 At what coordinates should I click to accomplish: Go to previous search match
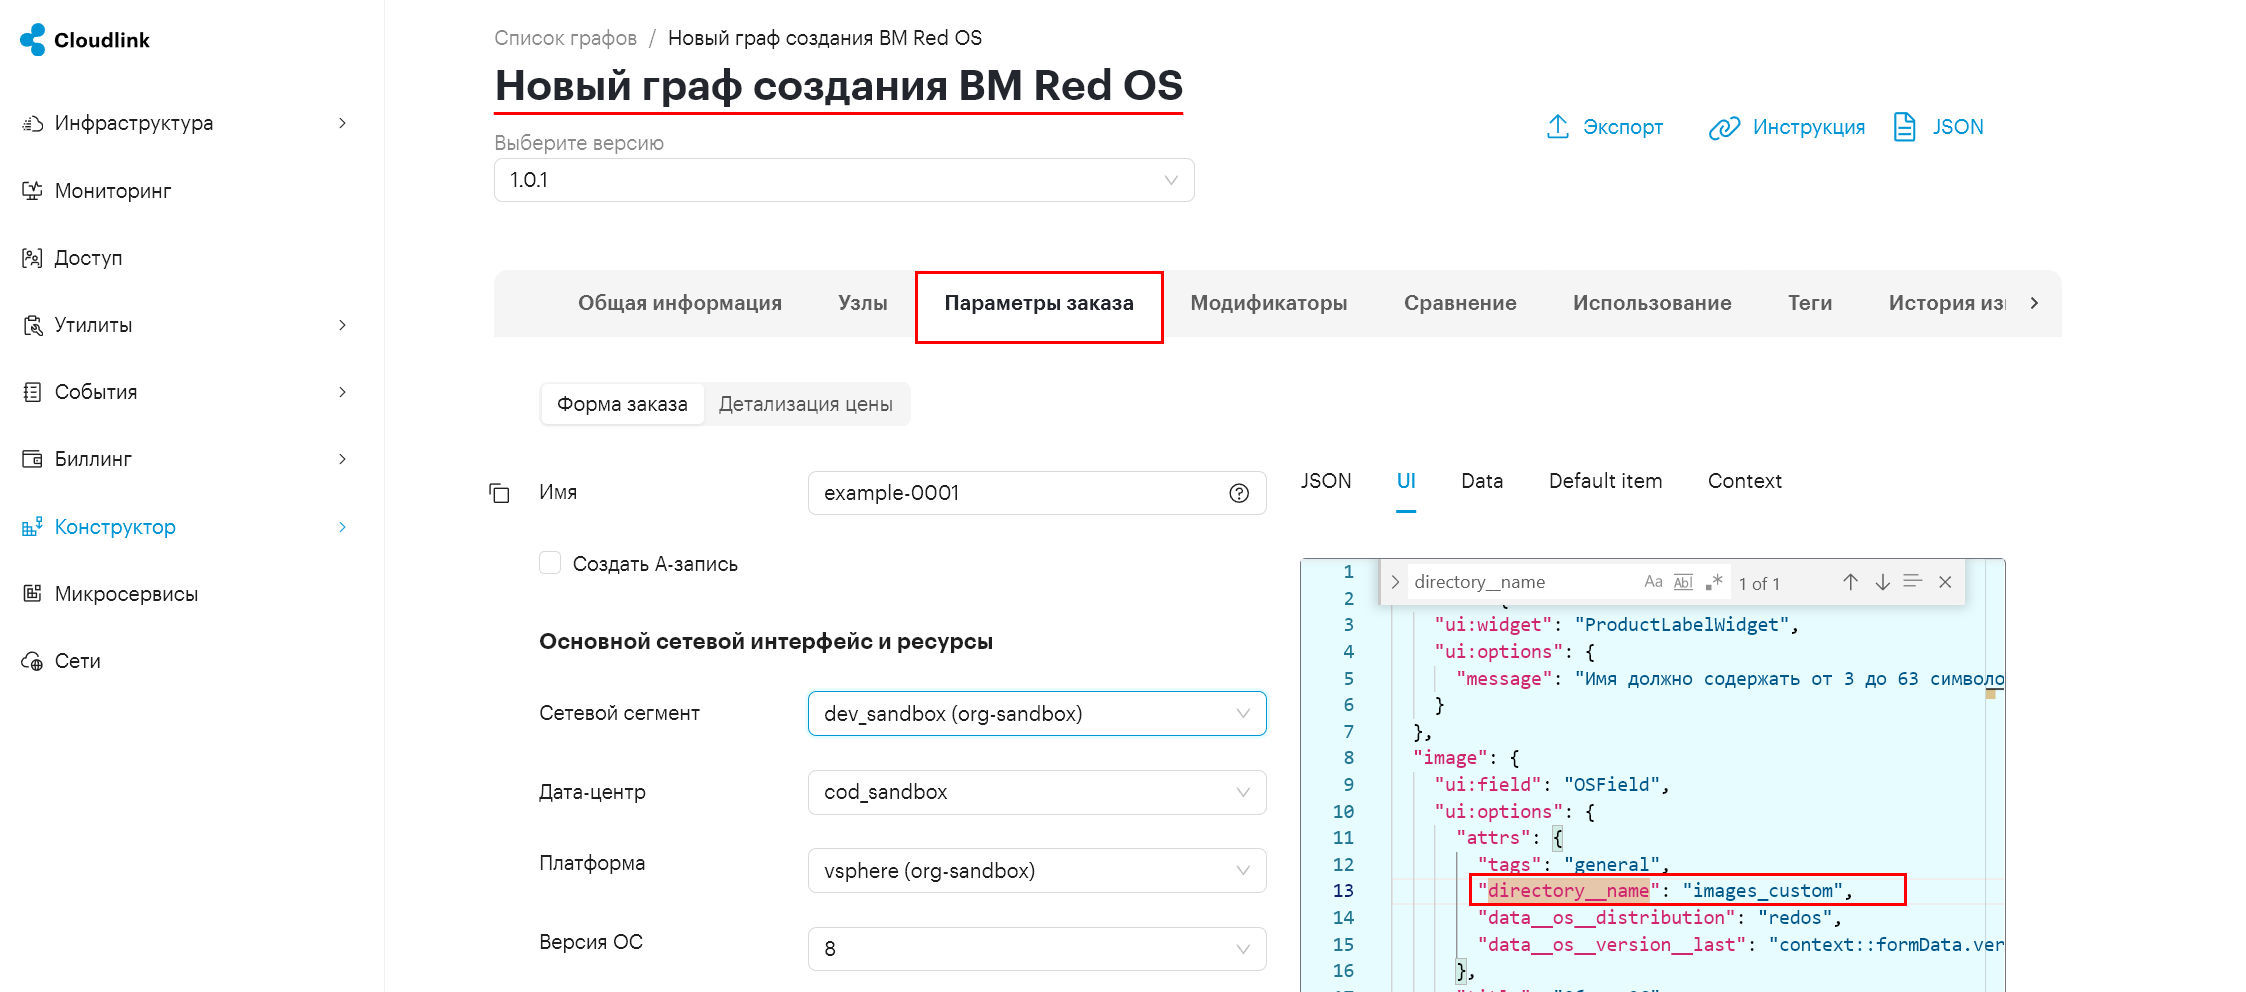click(x=1851, y=582)
